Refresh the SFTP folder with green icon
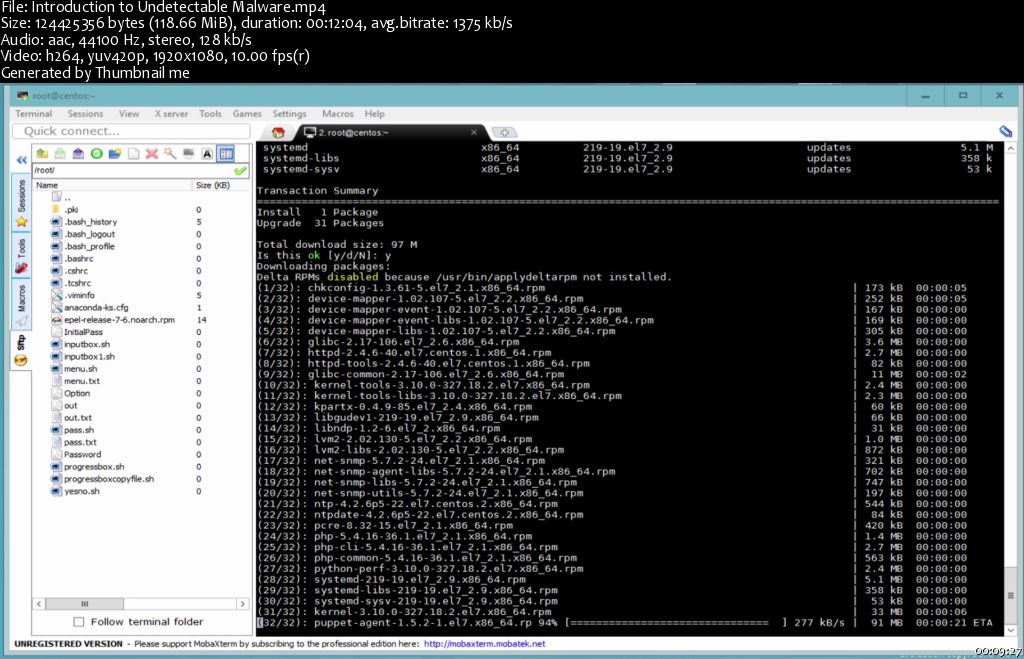 tap(97, 153)
